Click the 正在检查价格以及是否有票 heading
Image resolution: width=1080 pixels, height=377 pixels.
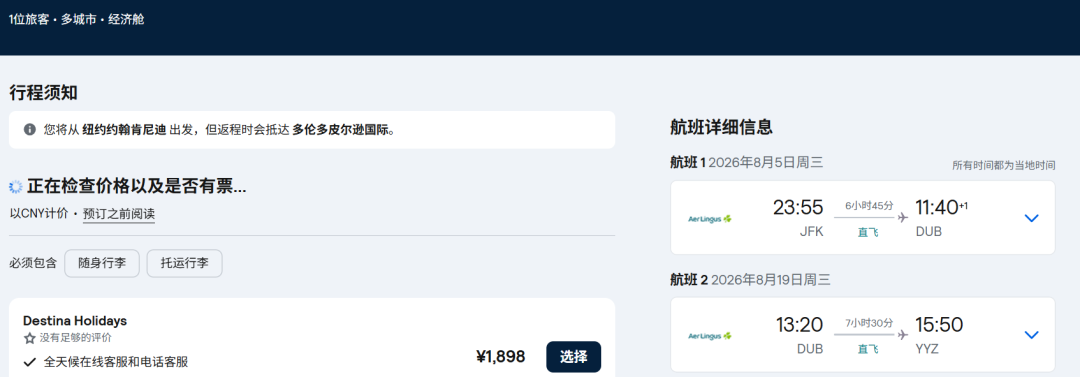136,187
